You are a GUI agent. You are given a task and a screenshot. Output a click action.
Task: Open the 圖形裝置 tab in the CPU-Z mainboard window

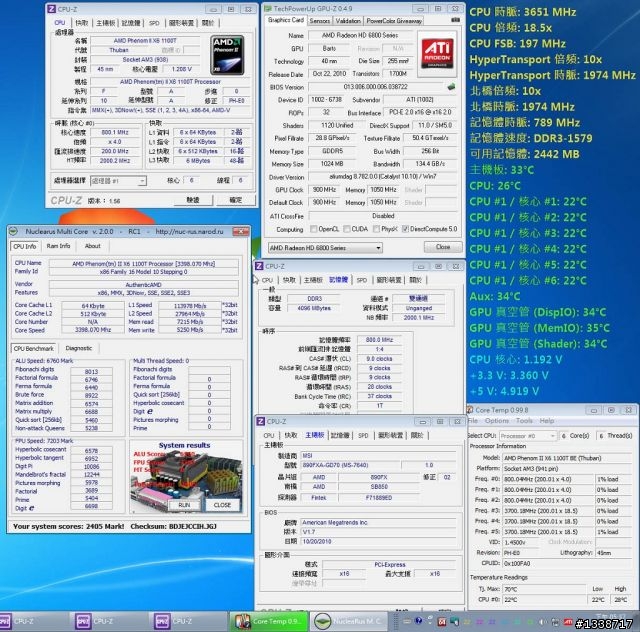click(391, 436)
